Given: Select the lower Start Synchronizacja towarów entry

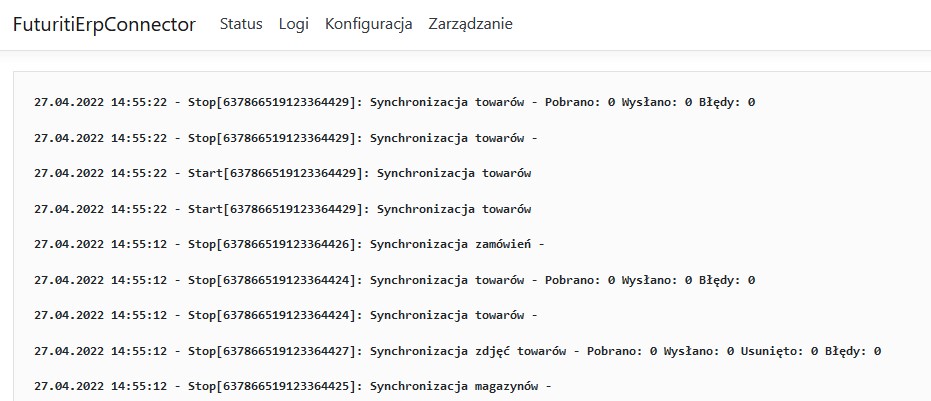Looking at the screenshot, I should coord(282,209).
